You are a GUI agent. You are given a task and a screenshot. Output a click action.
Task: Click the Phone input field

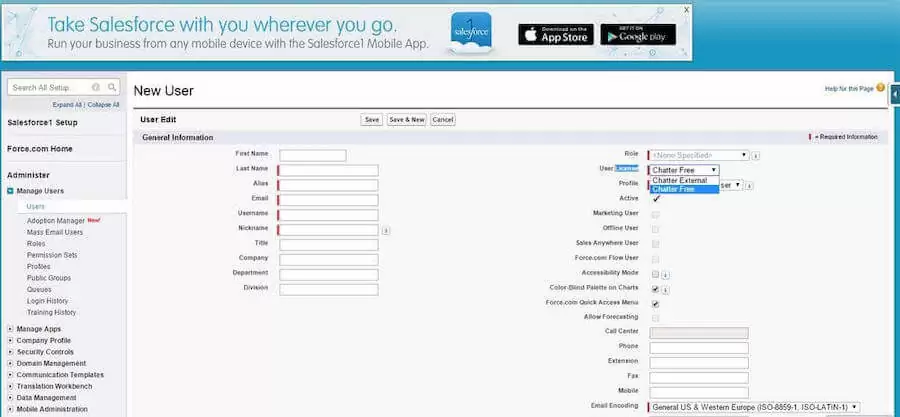pos(699,348)
